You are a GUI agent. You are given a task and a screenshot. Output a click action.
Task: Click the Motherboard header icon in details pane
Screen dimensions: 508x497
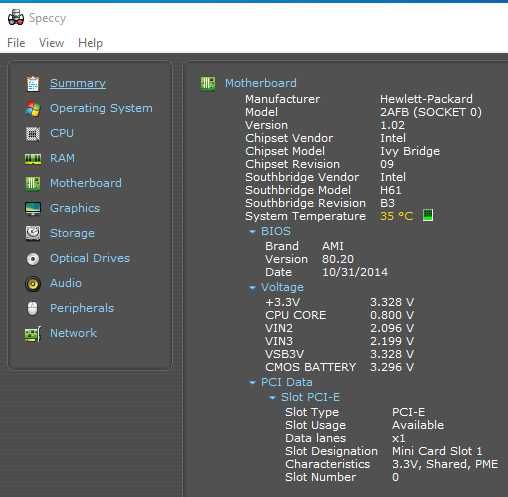208,83
